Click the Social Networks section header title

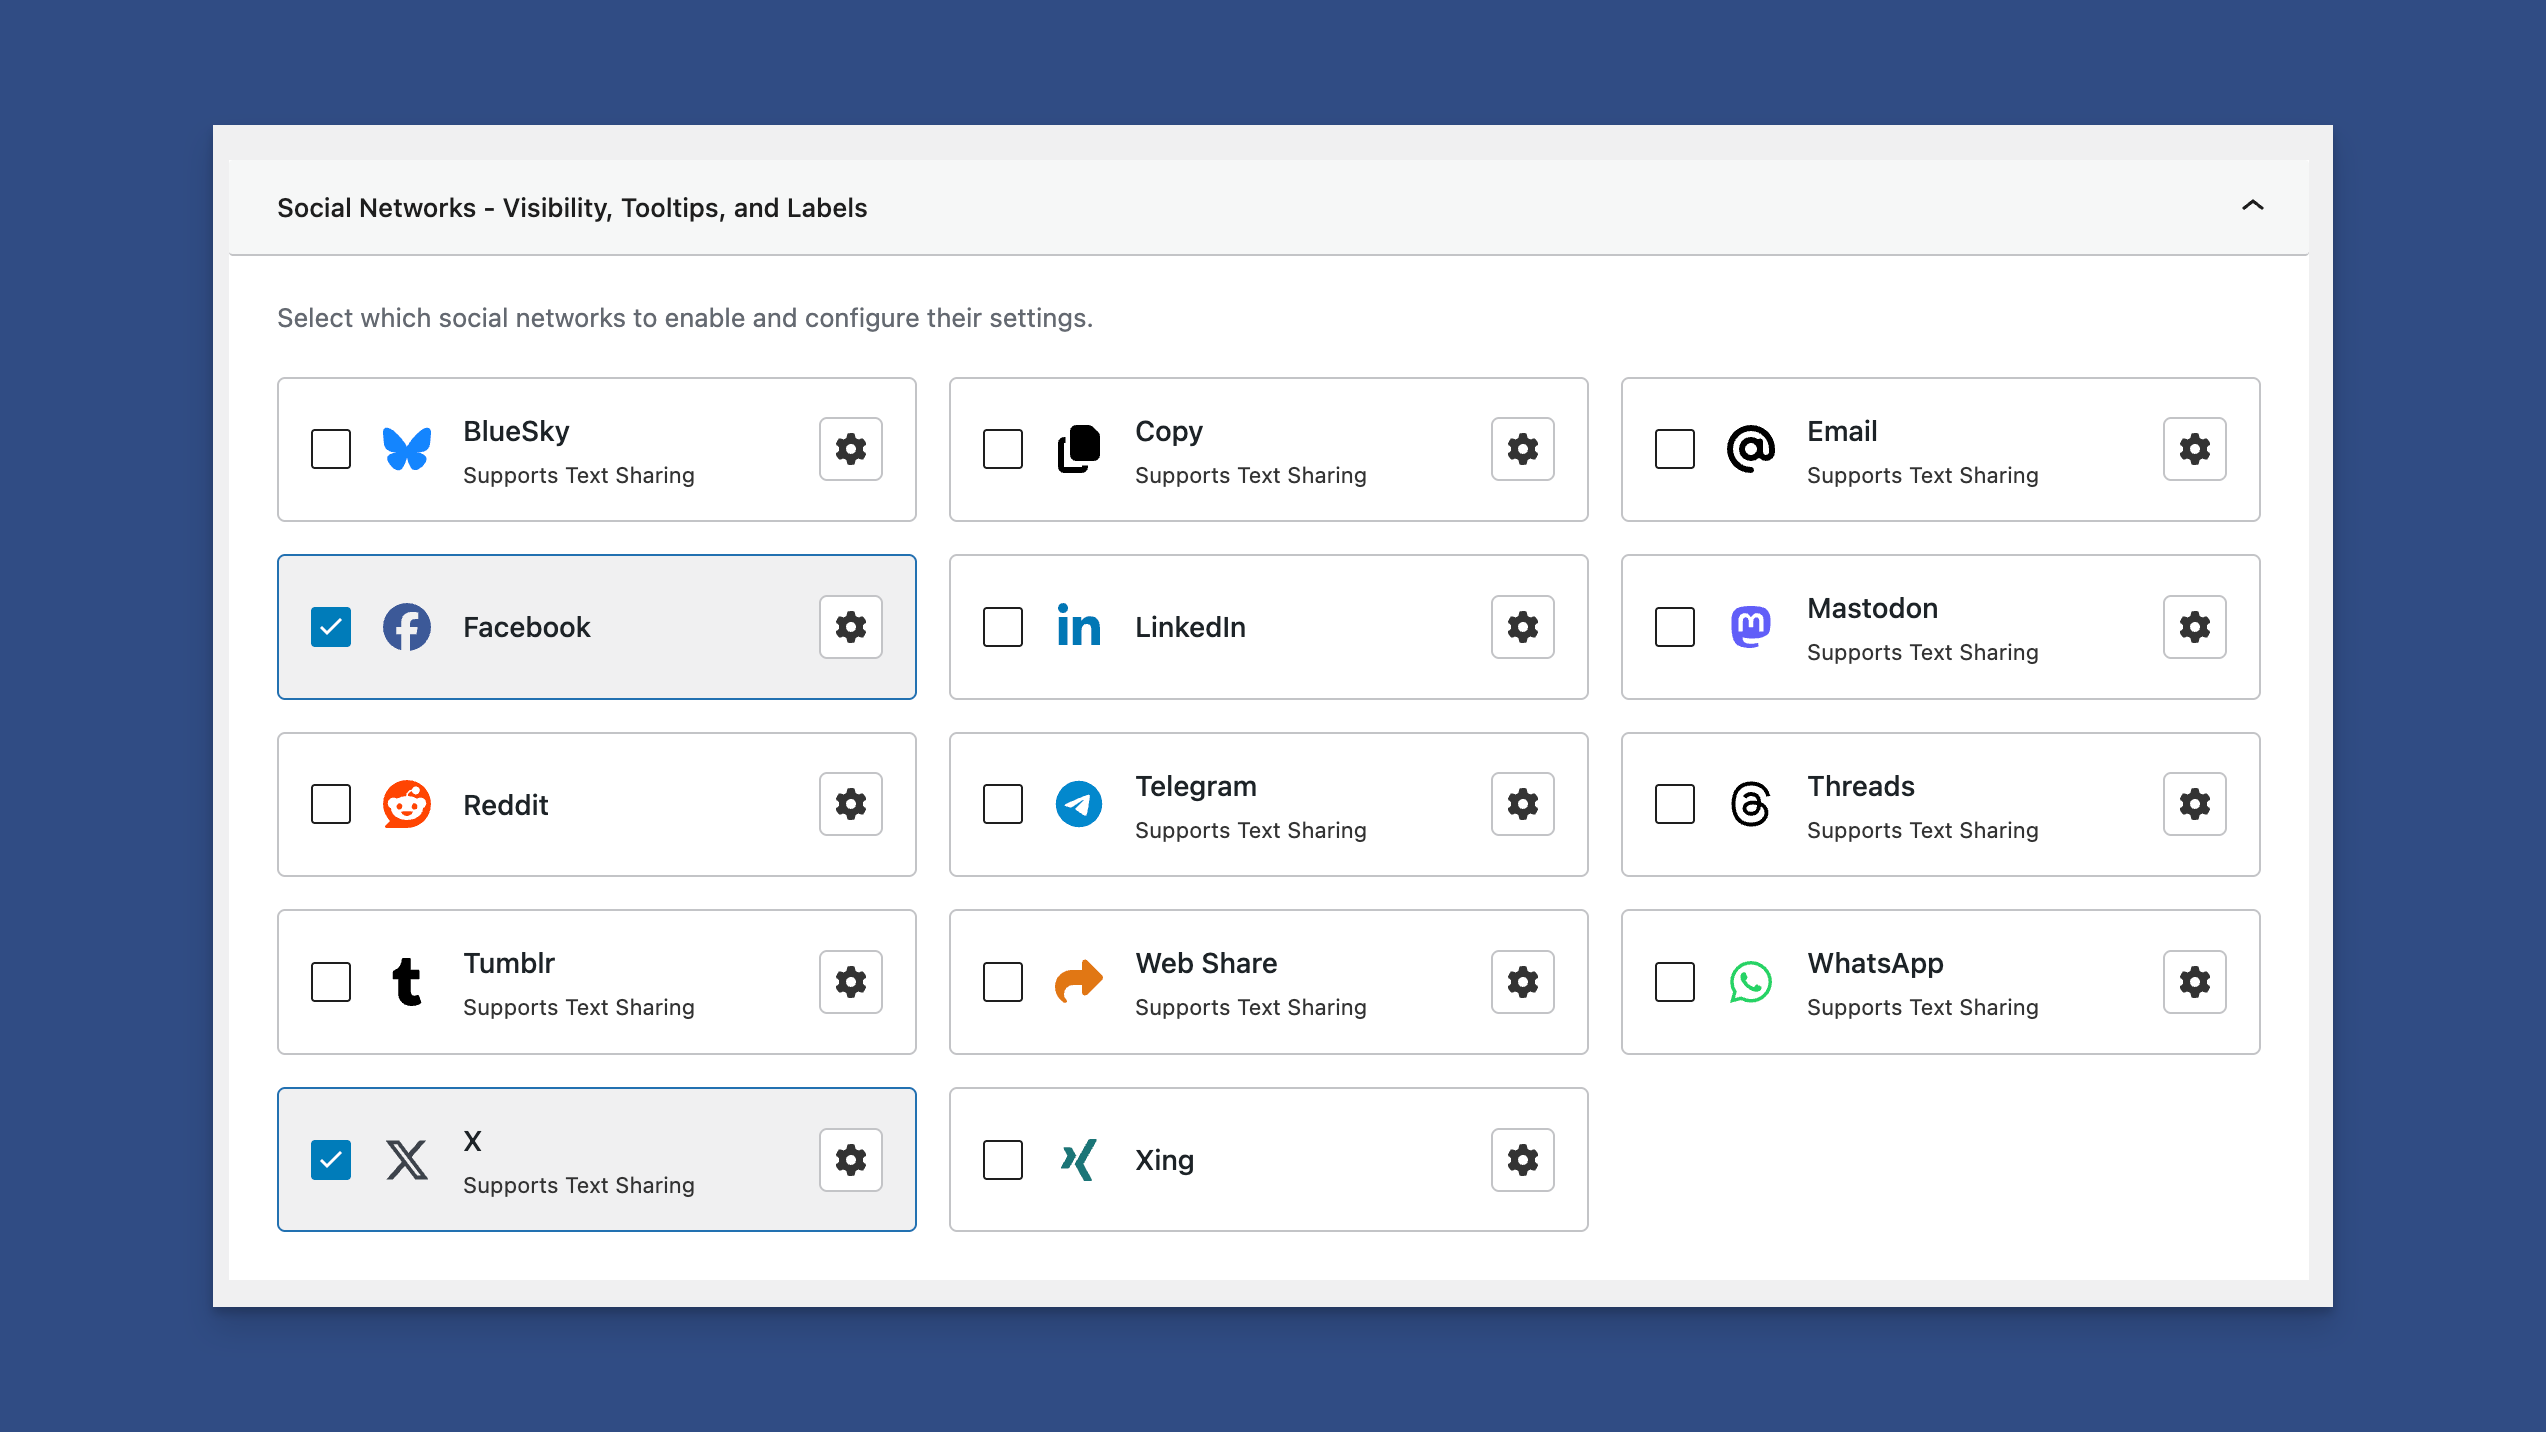coord(572,208)
